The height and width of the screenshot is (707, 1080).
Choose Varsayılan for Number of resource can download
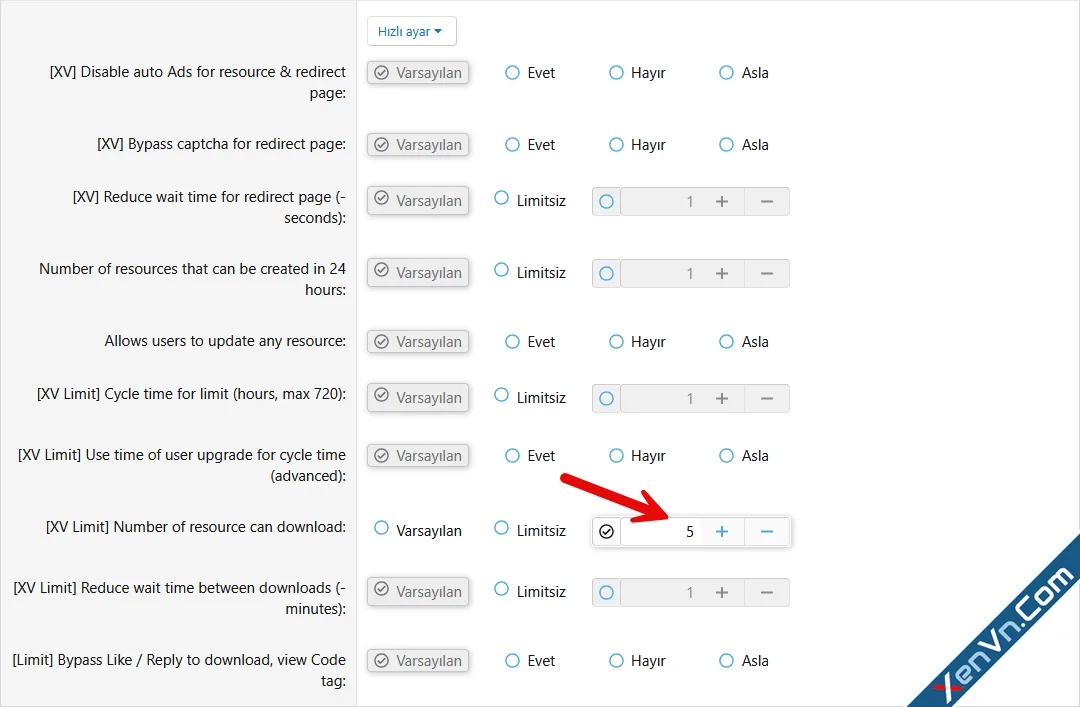[x=381, y=529]
